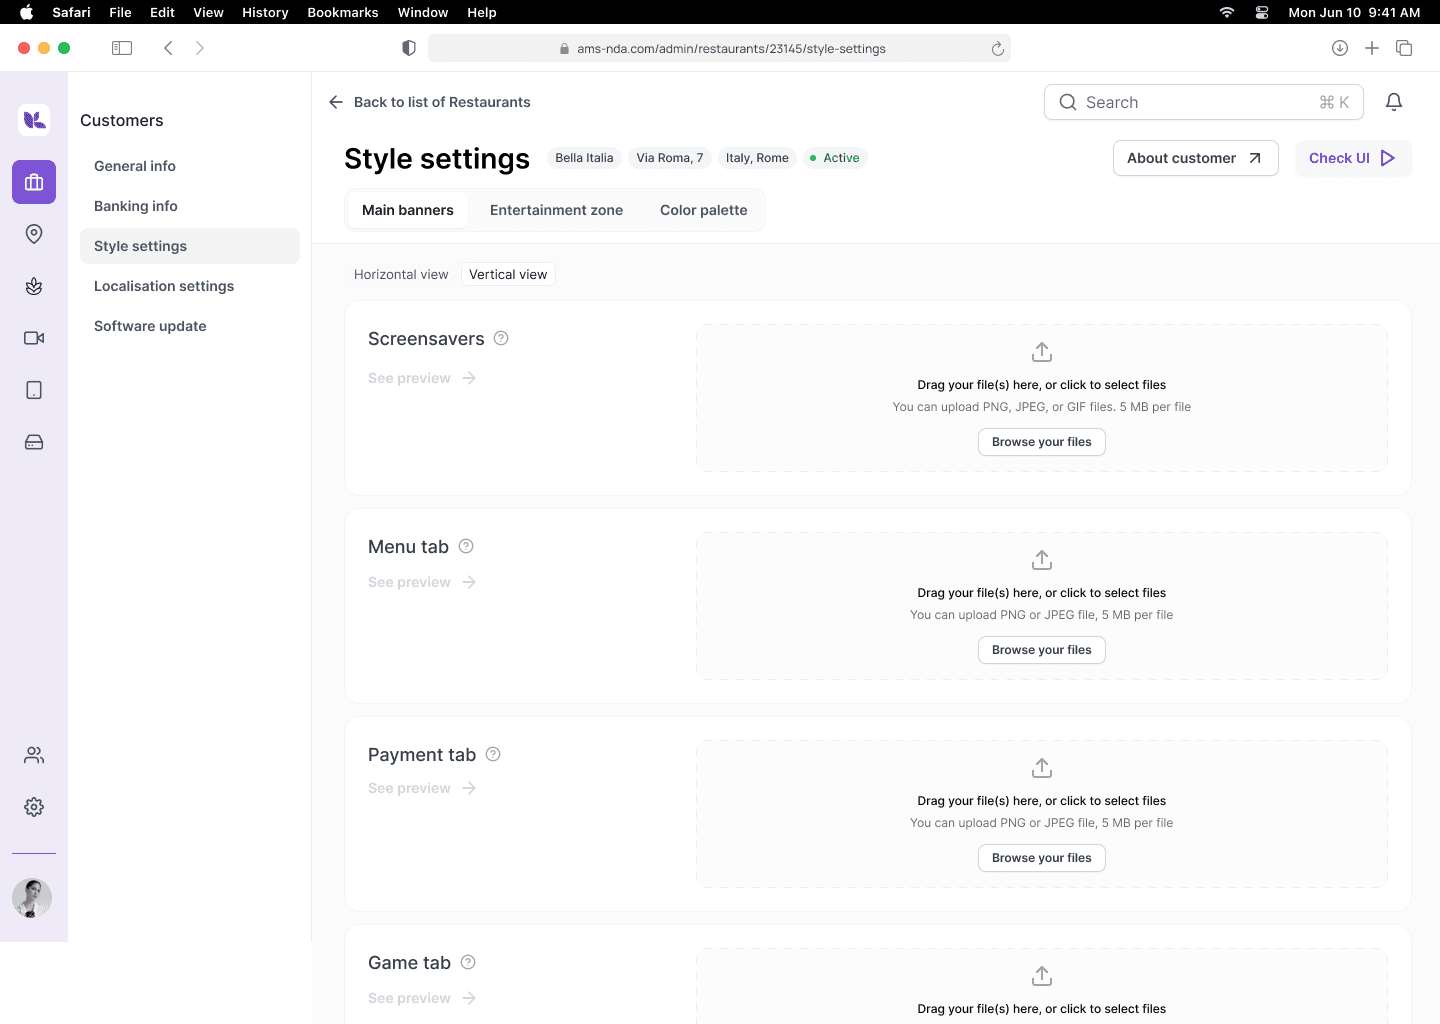Viewport: 1440px width, 1024px height.
Task: Reload the page via refresh icon
Action: [997, 49]
